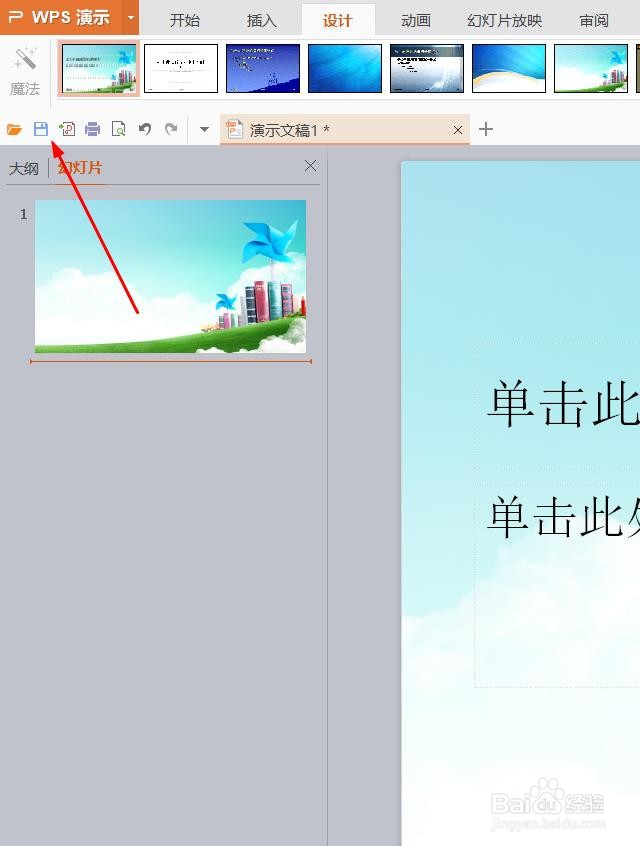Click the redo arrow icon
This screenshot has width=640, height=846.
click(x=171, y=129)
